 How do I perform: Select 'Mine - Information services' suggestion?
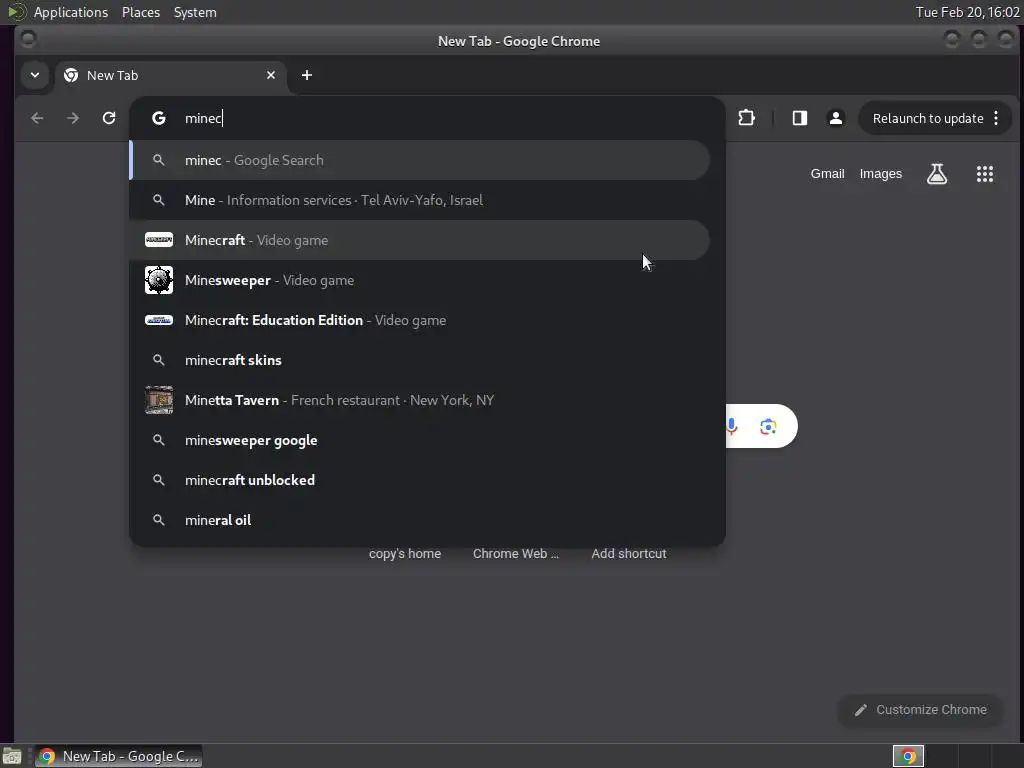(420, 200)
